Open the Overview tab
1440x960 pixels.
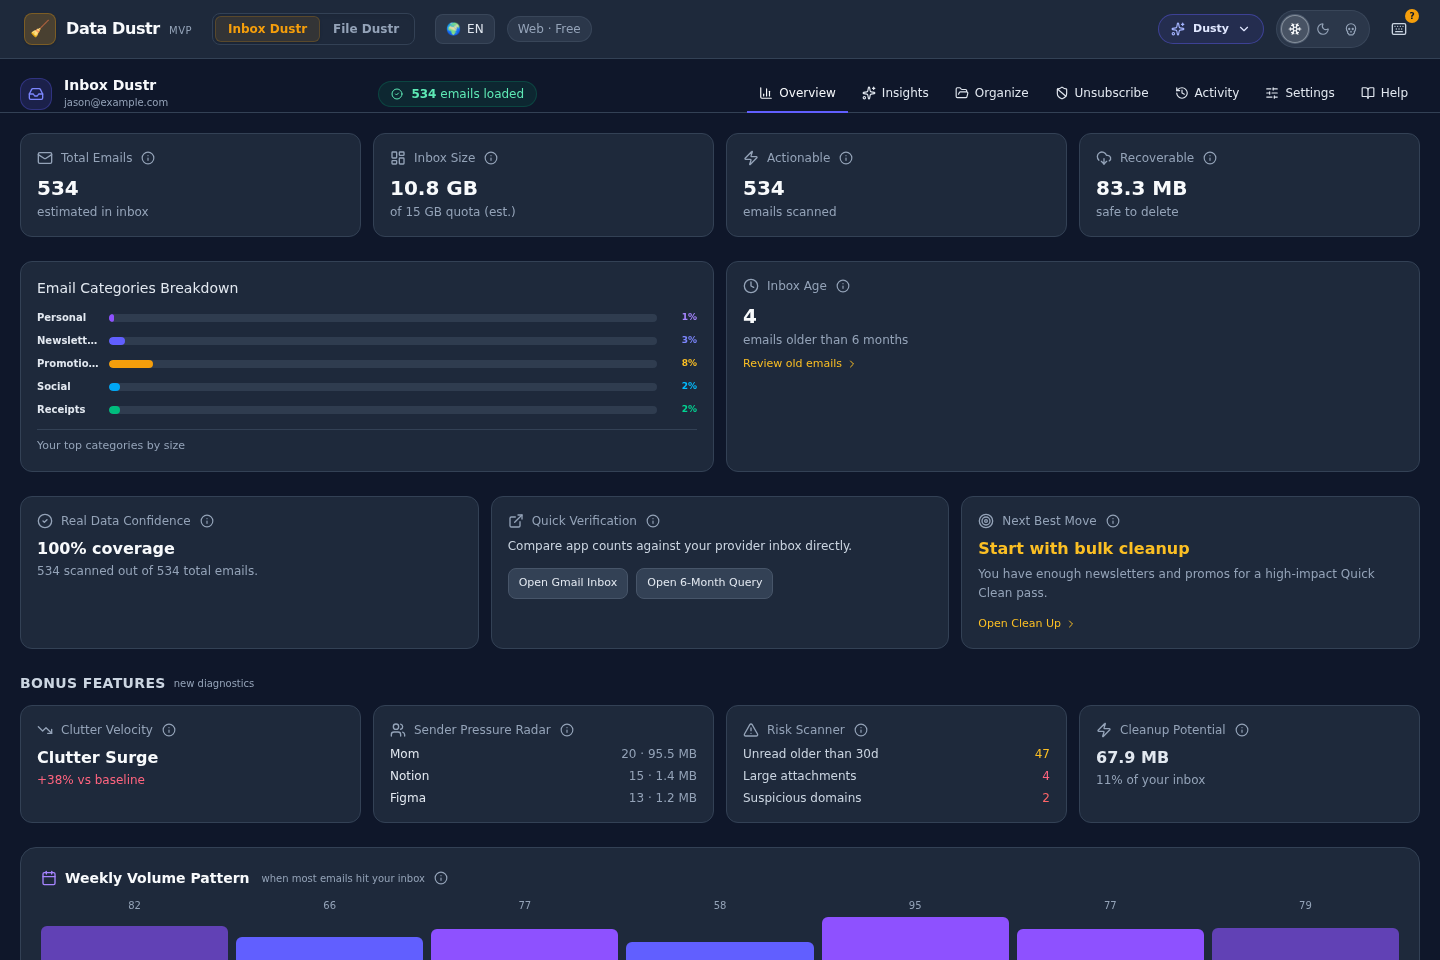[797, 93]
